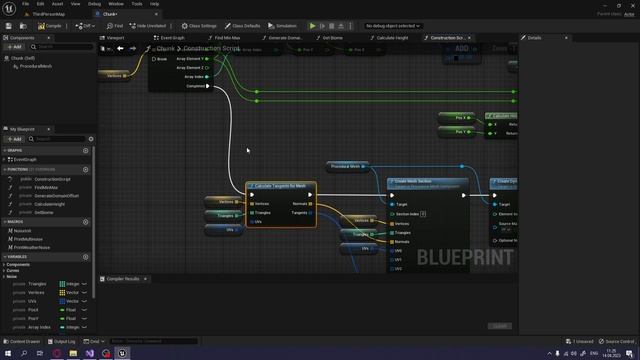Open Class Defaults
This screenshot has height=360, width=640.
242,26
